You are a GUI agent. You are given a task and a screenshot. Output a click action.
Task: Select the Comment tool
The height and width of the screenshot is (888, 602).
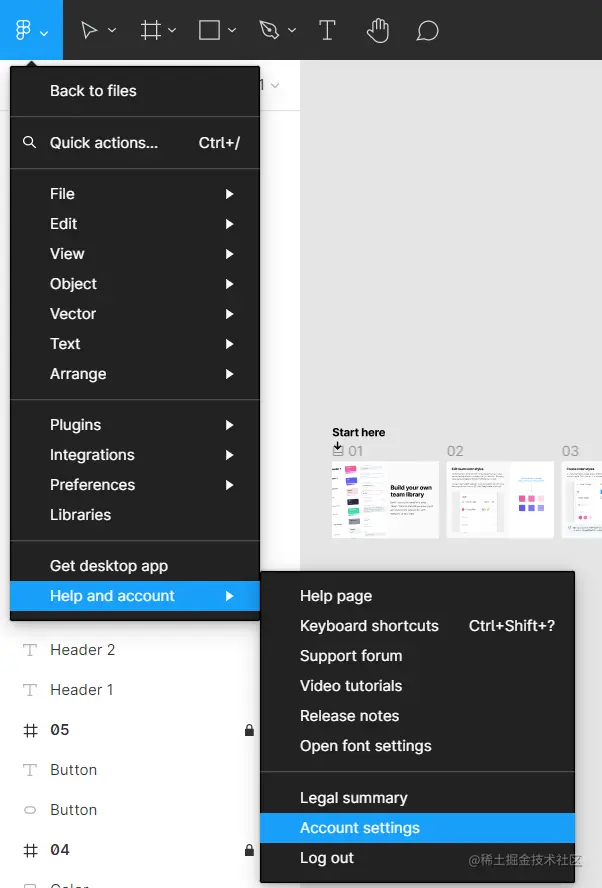coord(427,30)
